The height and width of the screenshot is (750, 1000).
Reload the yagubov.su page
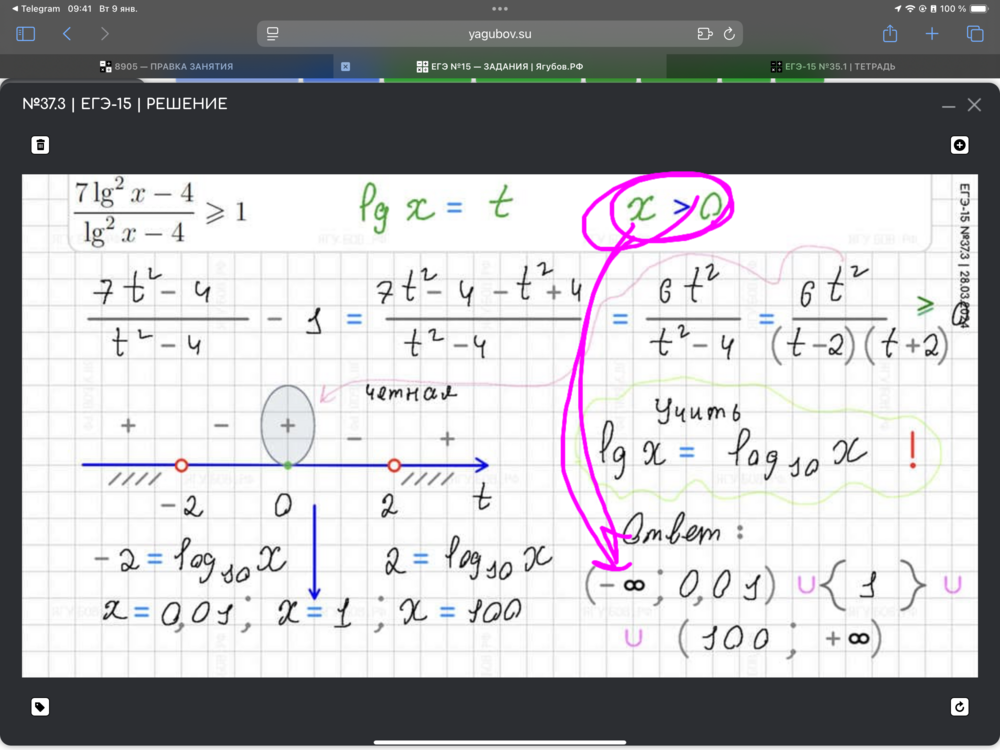pyautogui.click(x=729, y=34)
